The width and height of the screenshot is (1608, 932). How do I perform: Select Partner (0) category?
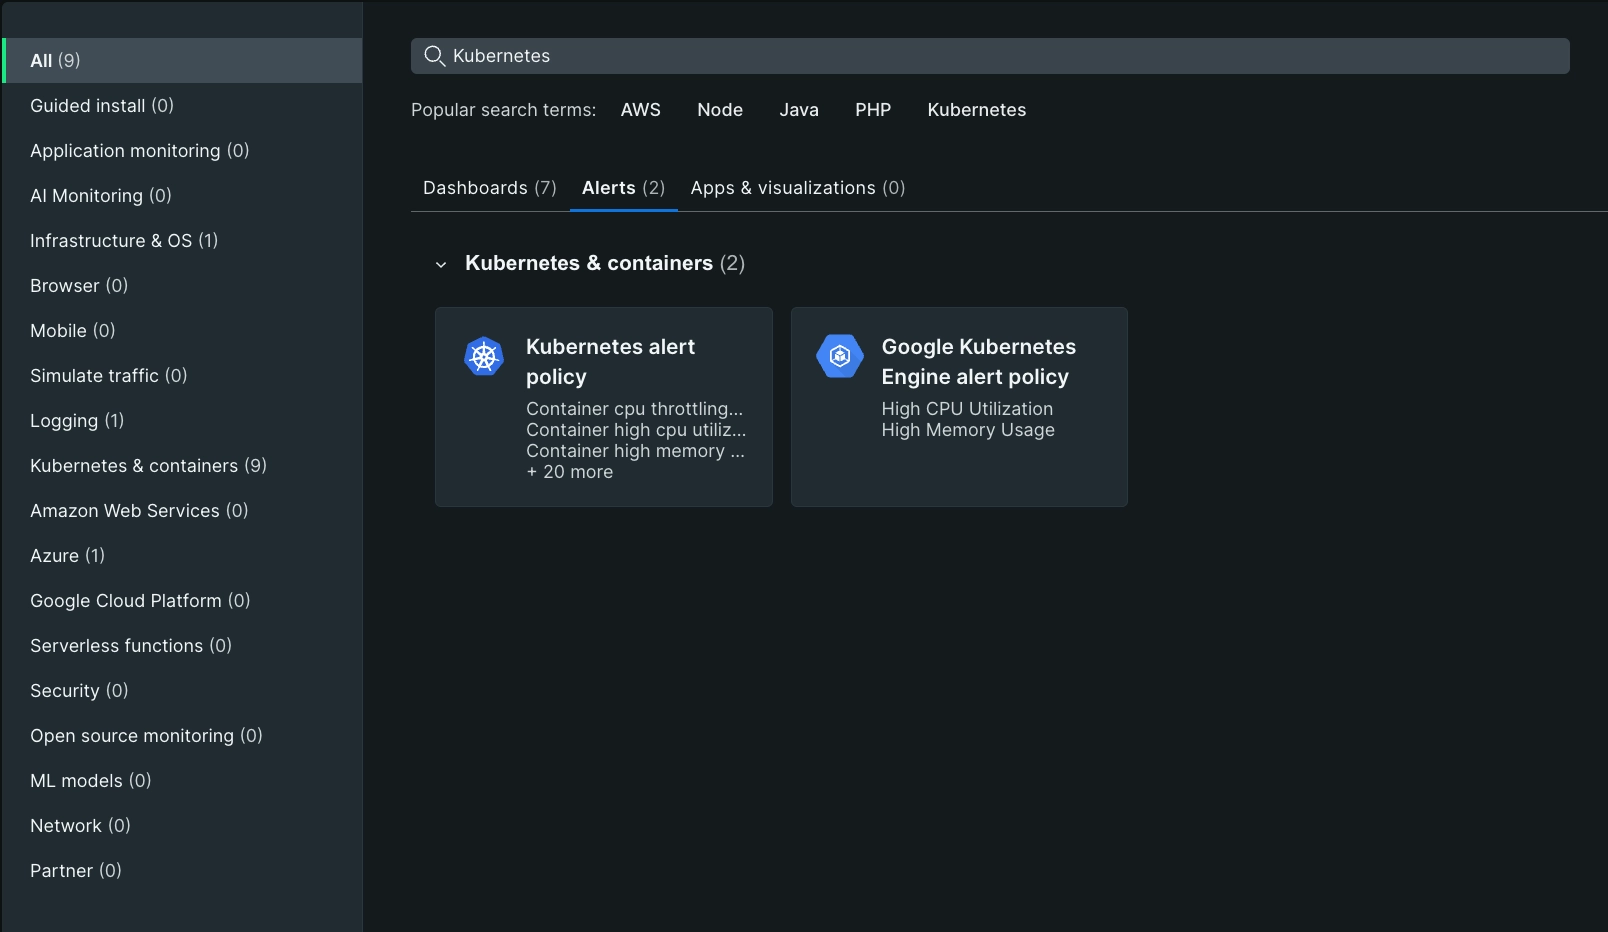point(182,870)
